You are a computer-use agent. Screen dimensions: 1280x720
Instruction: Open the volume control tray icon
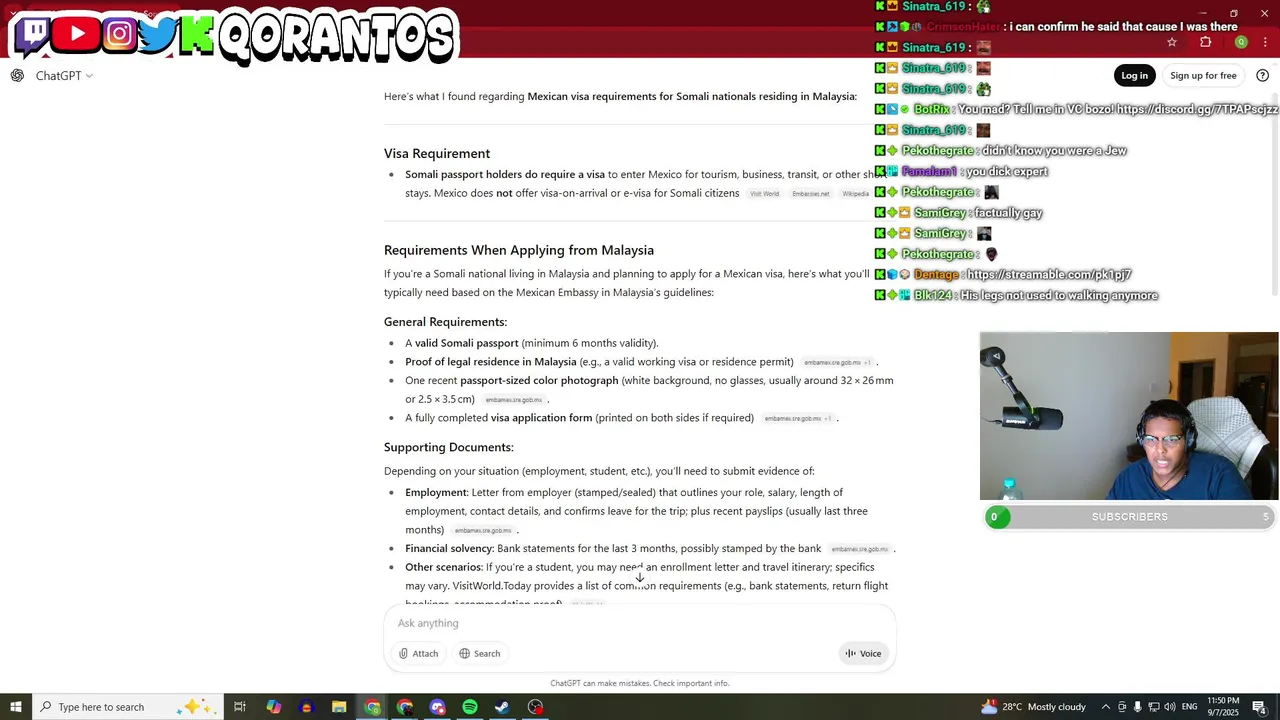1170,707
